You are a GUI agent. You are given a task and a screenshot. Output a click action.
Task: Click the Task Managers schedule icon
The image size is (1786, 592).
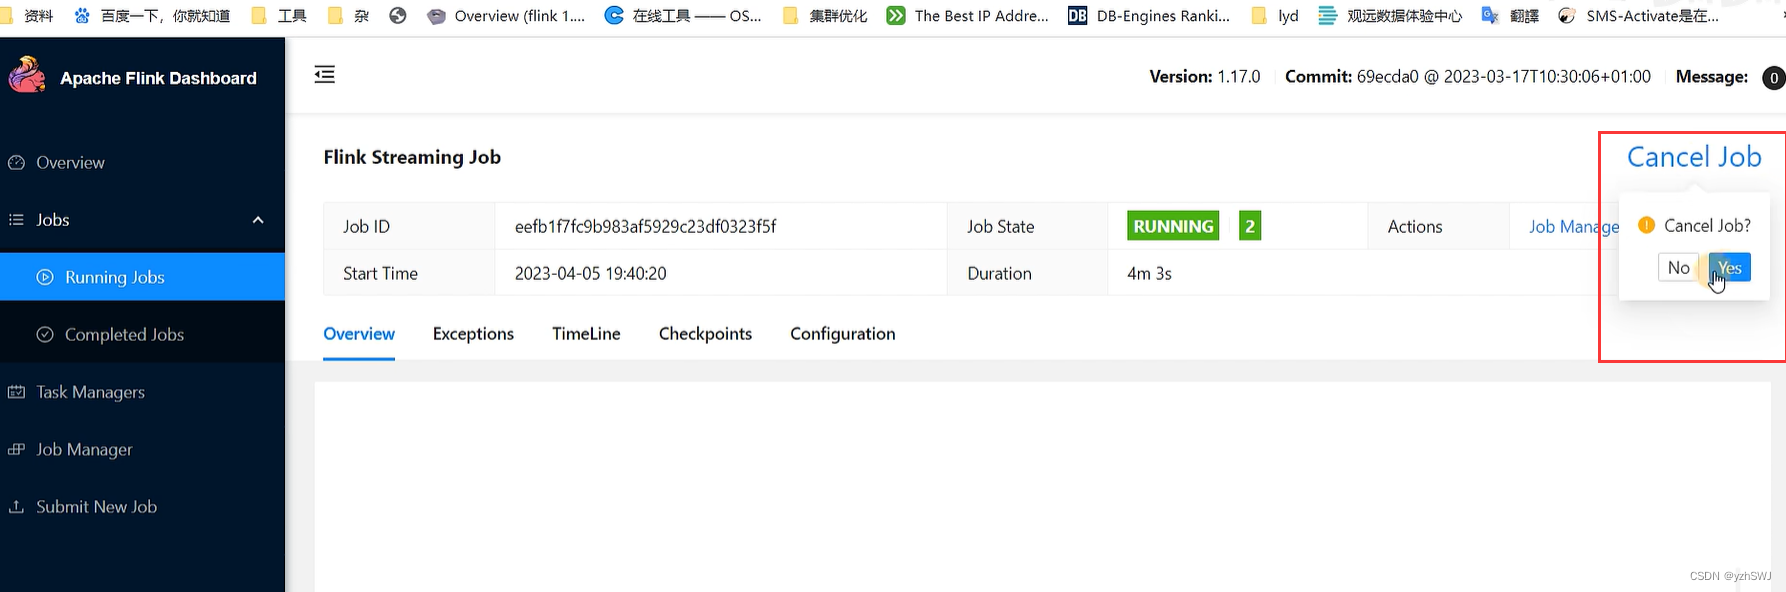click(17, 392)
